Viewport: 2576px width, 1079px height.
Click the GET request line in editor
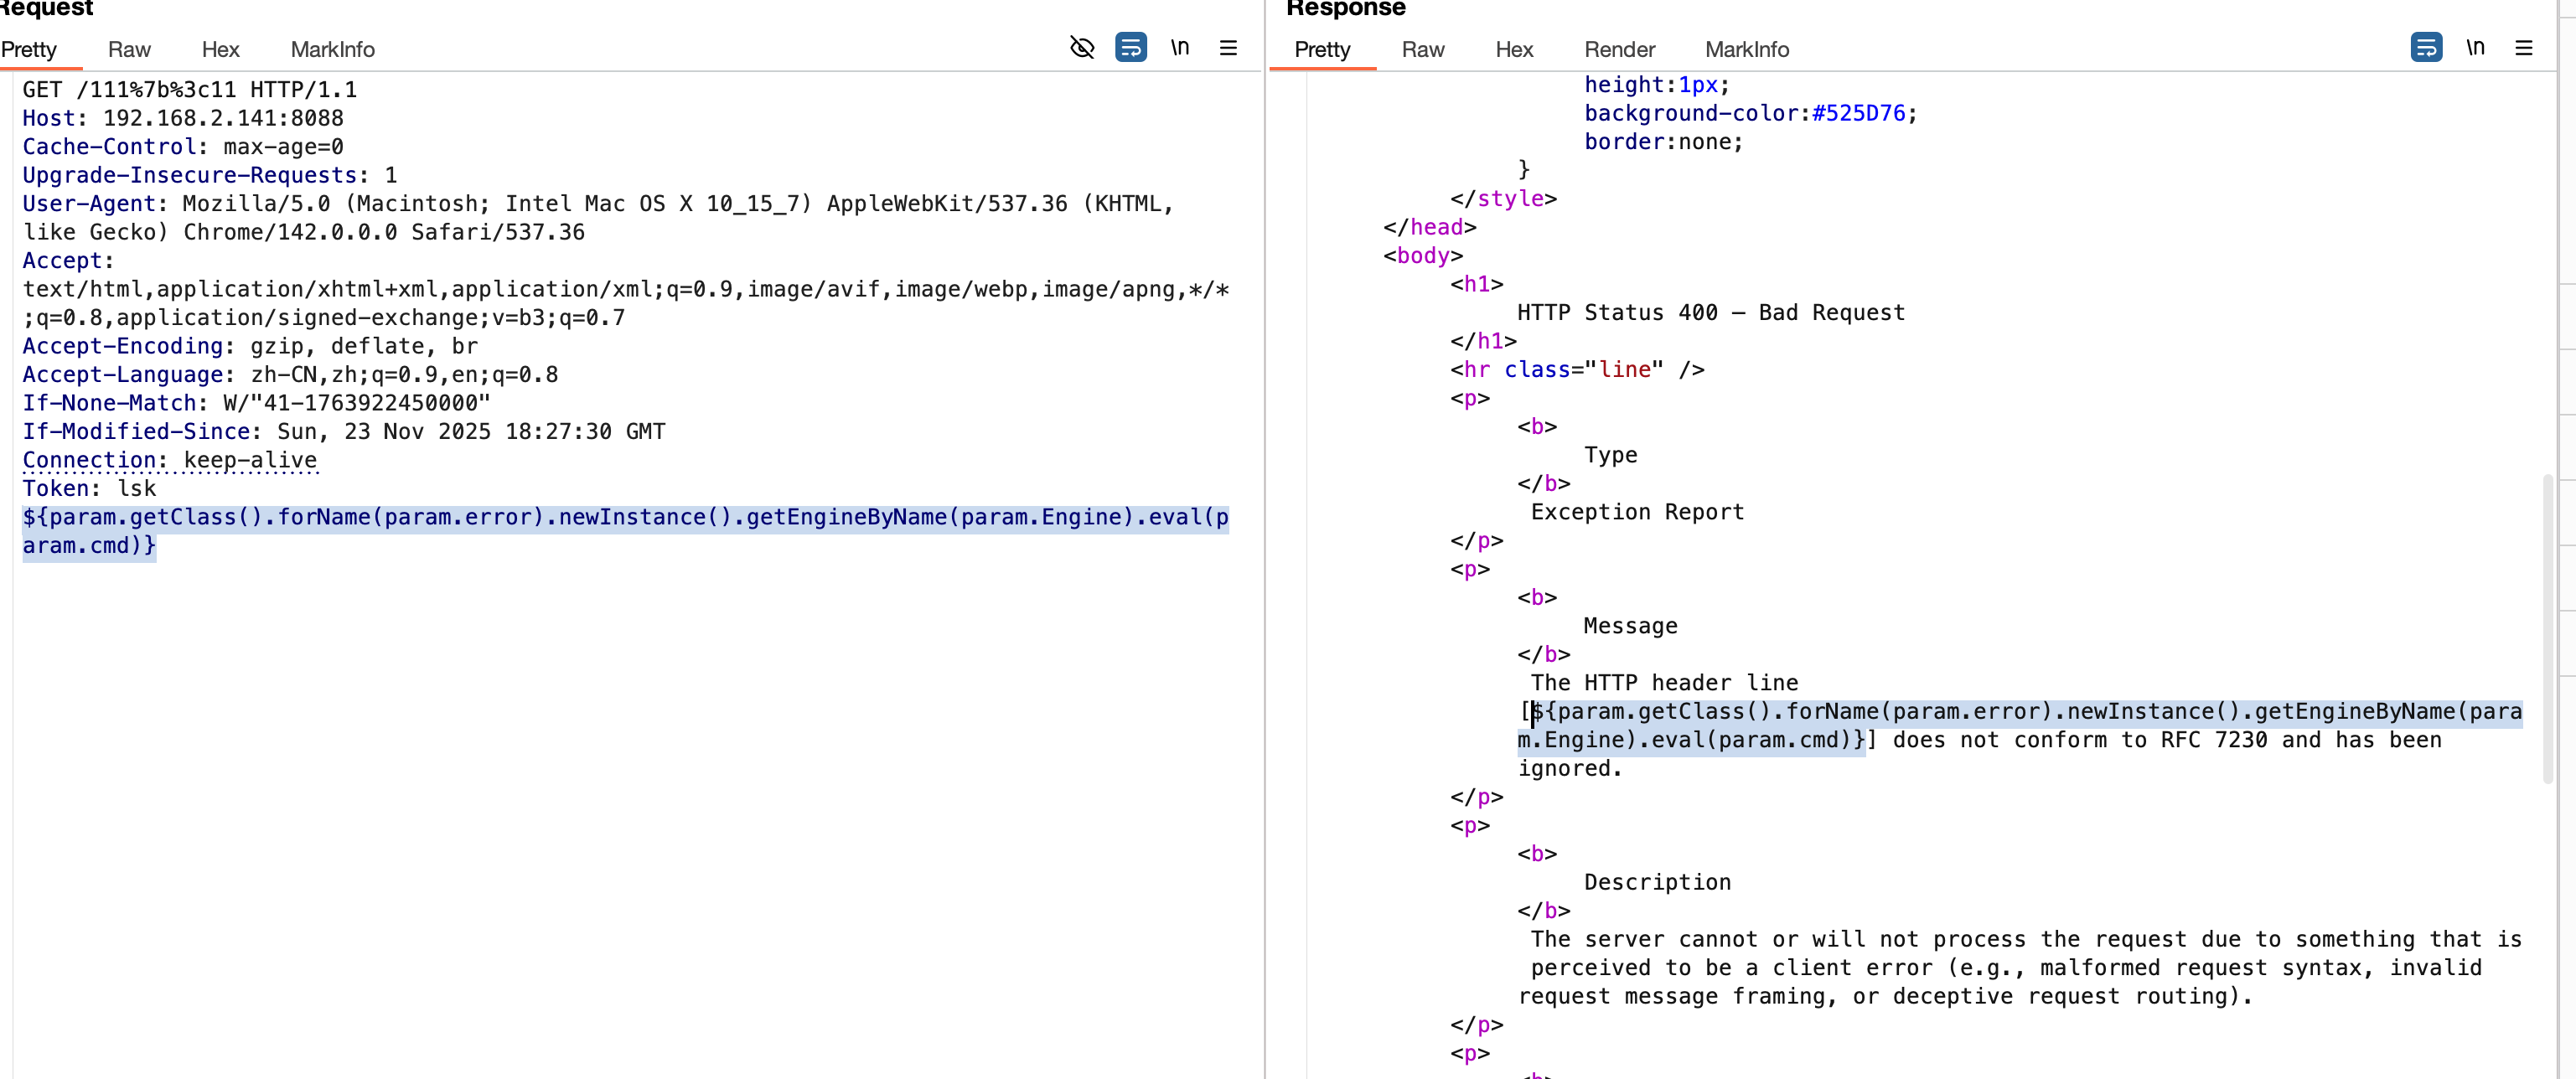pos(190,90)
